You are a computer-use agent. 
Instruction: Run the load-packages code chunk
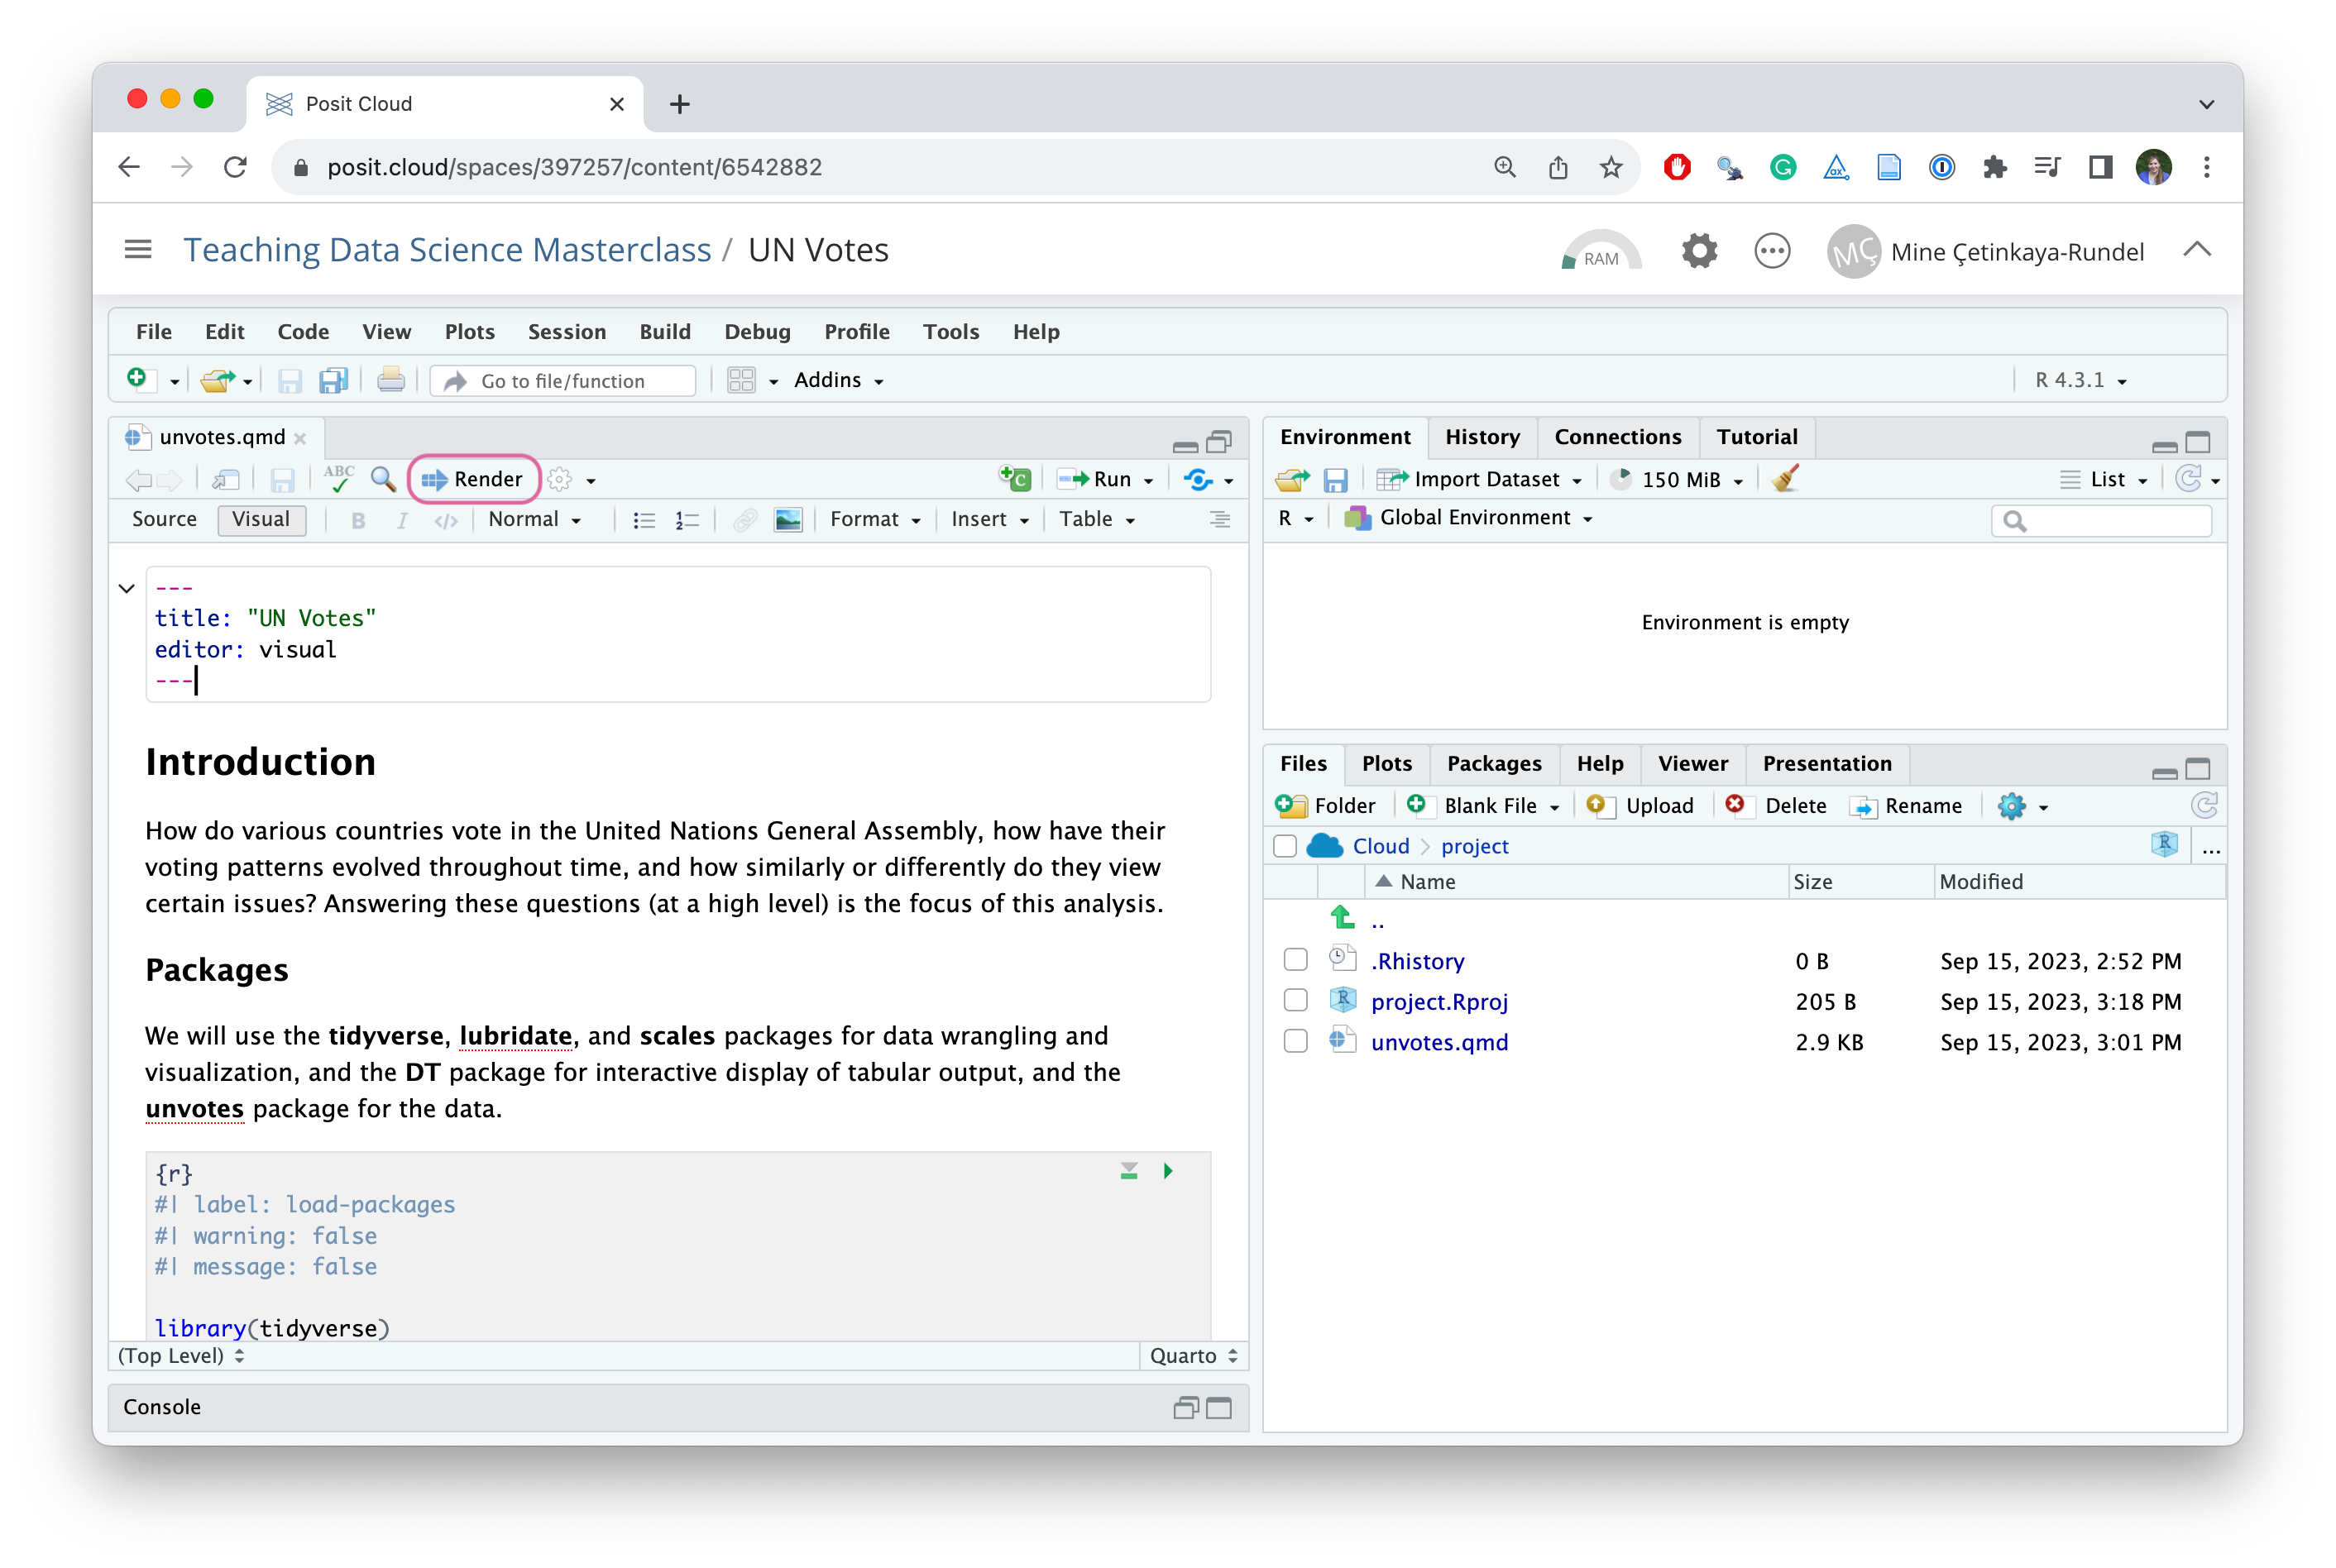click(1168, 1171)
